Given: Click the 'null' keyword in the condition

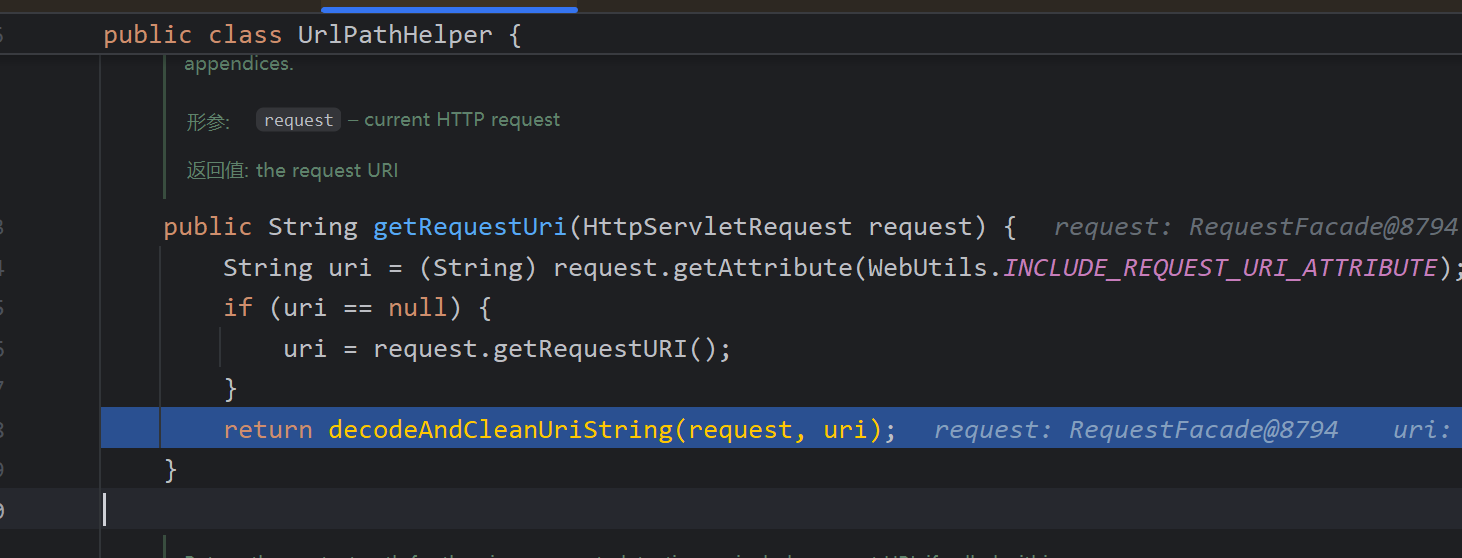Looking at the screenshot, I should click(x=418, y=307).
